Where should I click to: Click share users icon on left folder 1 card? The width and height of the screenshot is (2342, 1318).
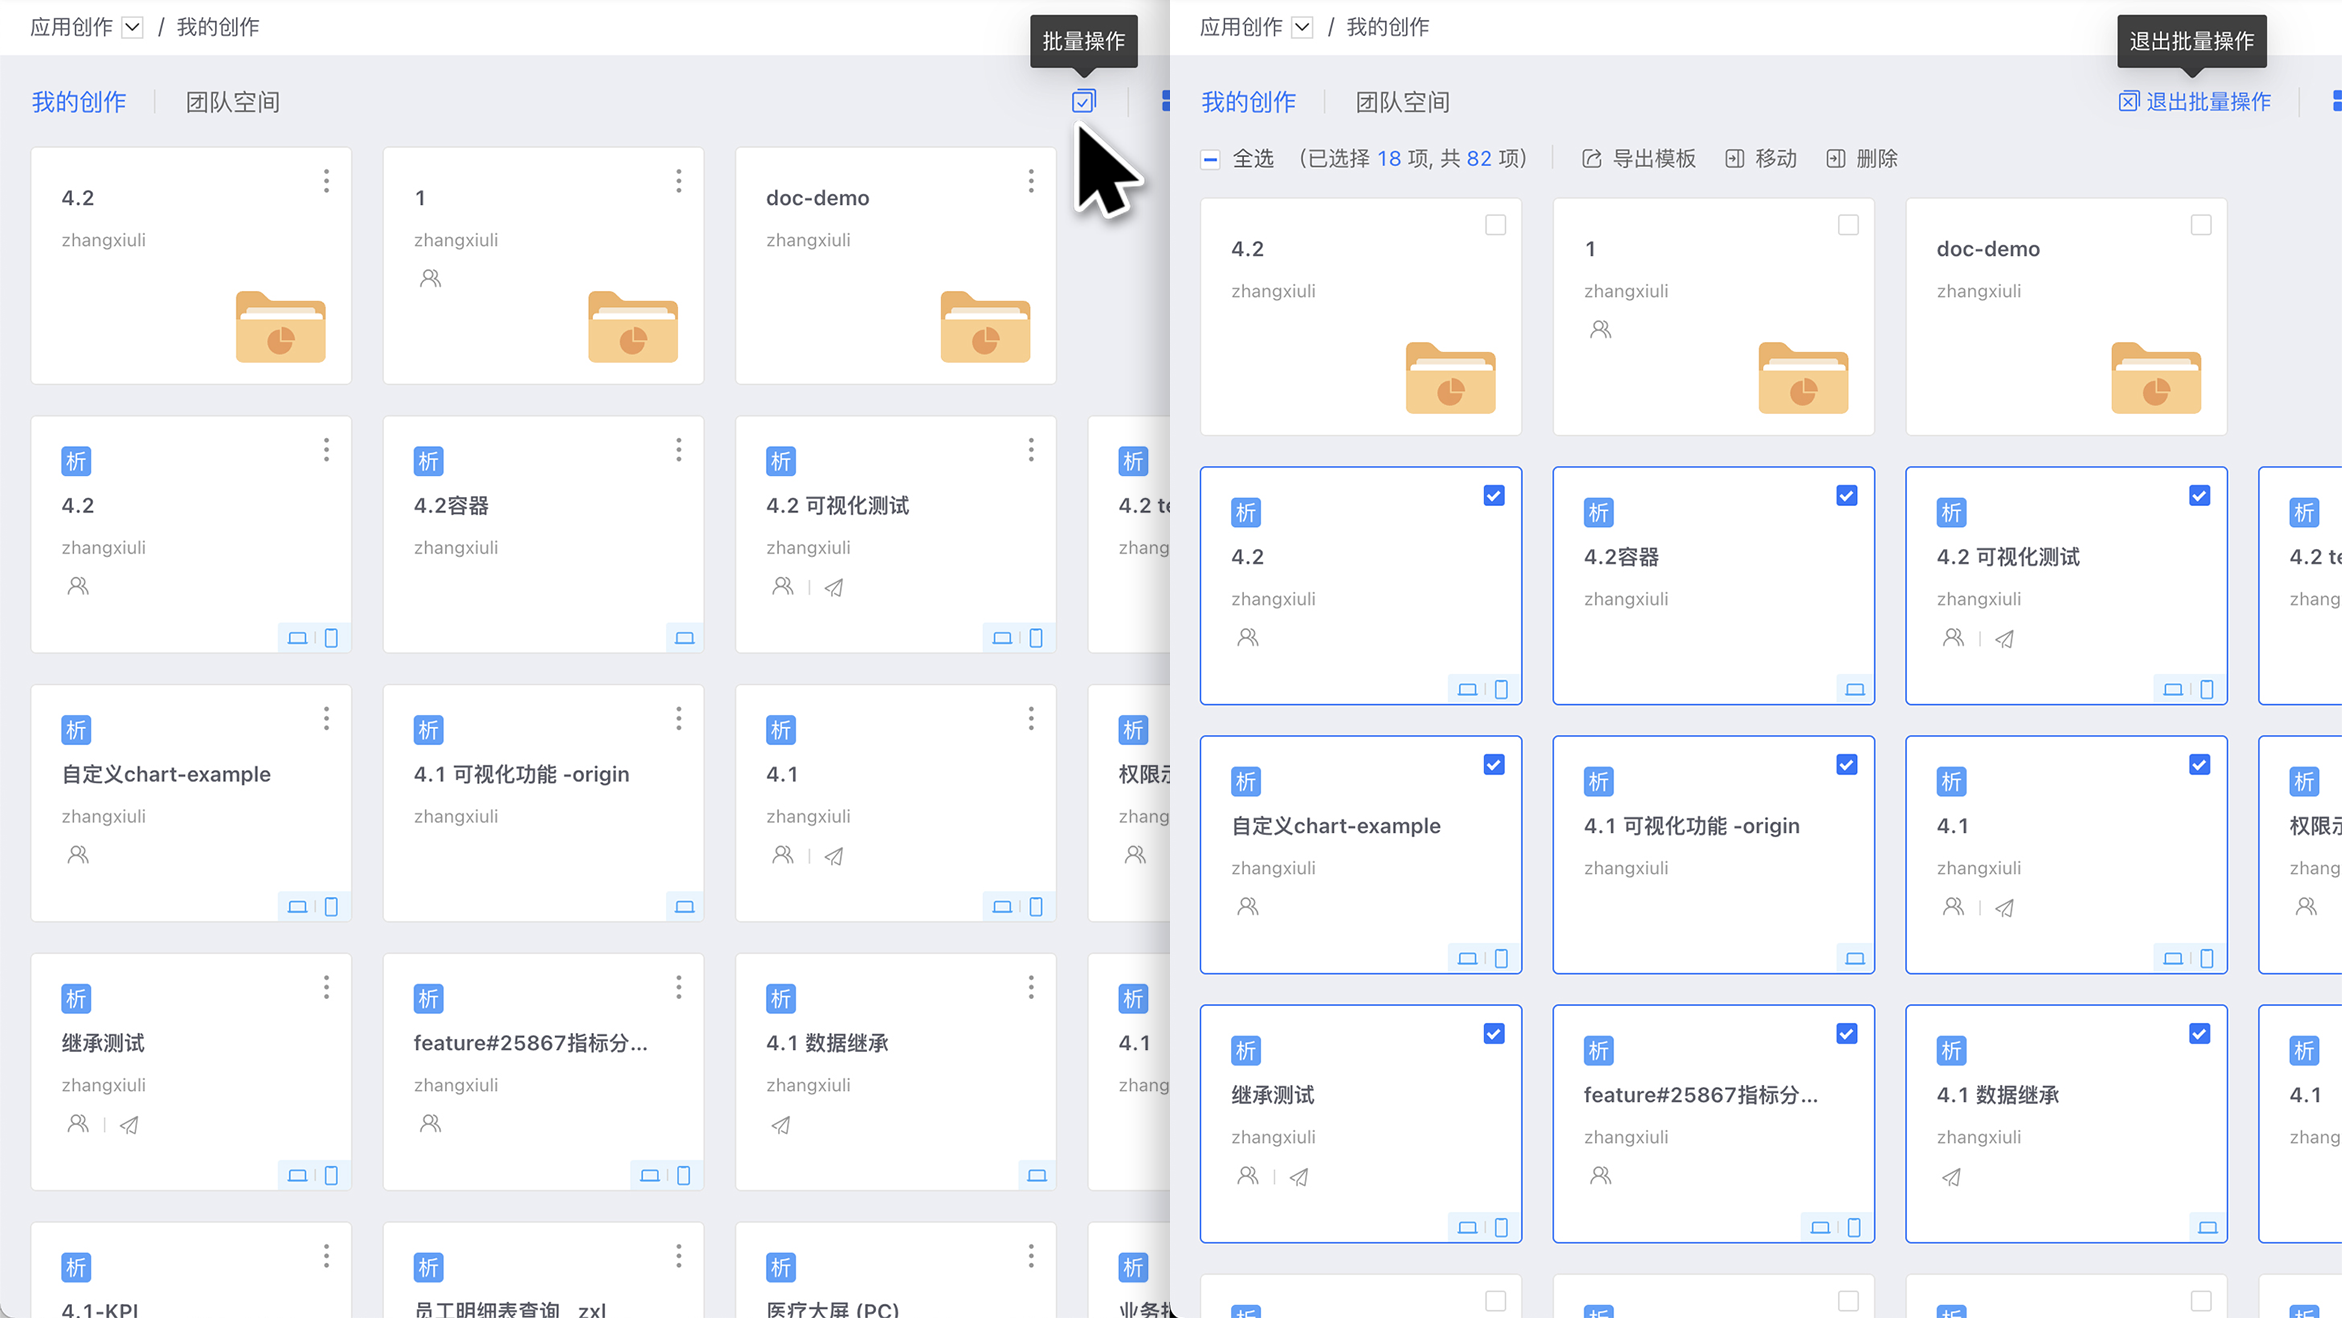point(430,278)
